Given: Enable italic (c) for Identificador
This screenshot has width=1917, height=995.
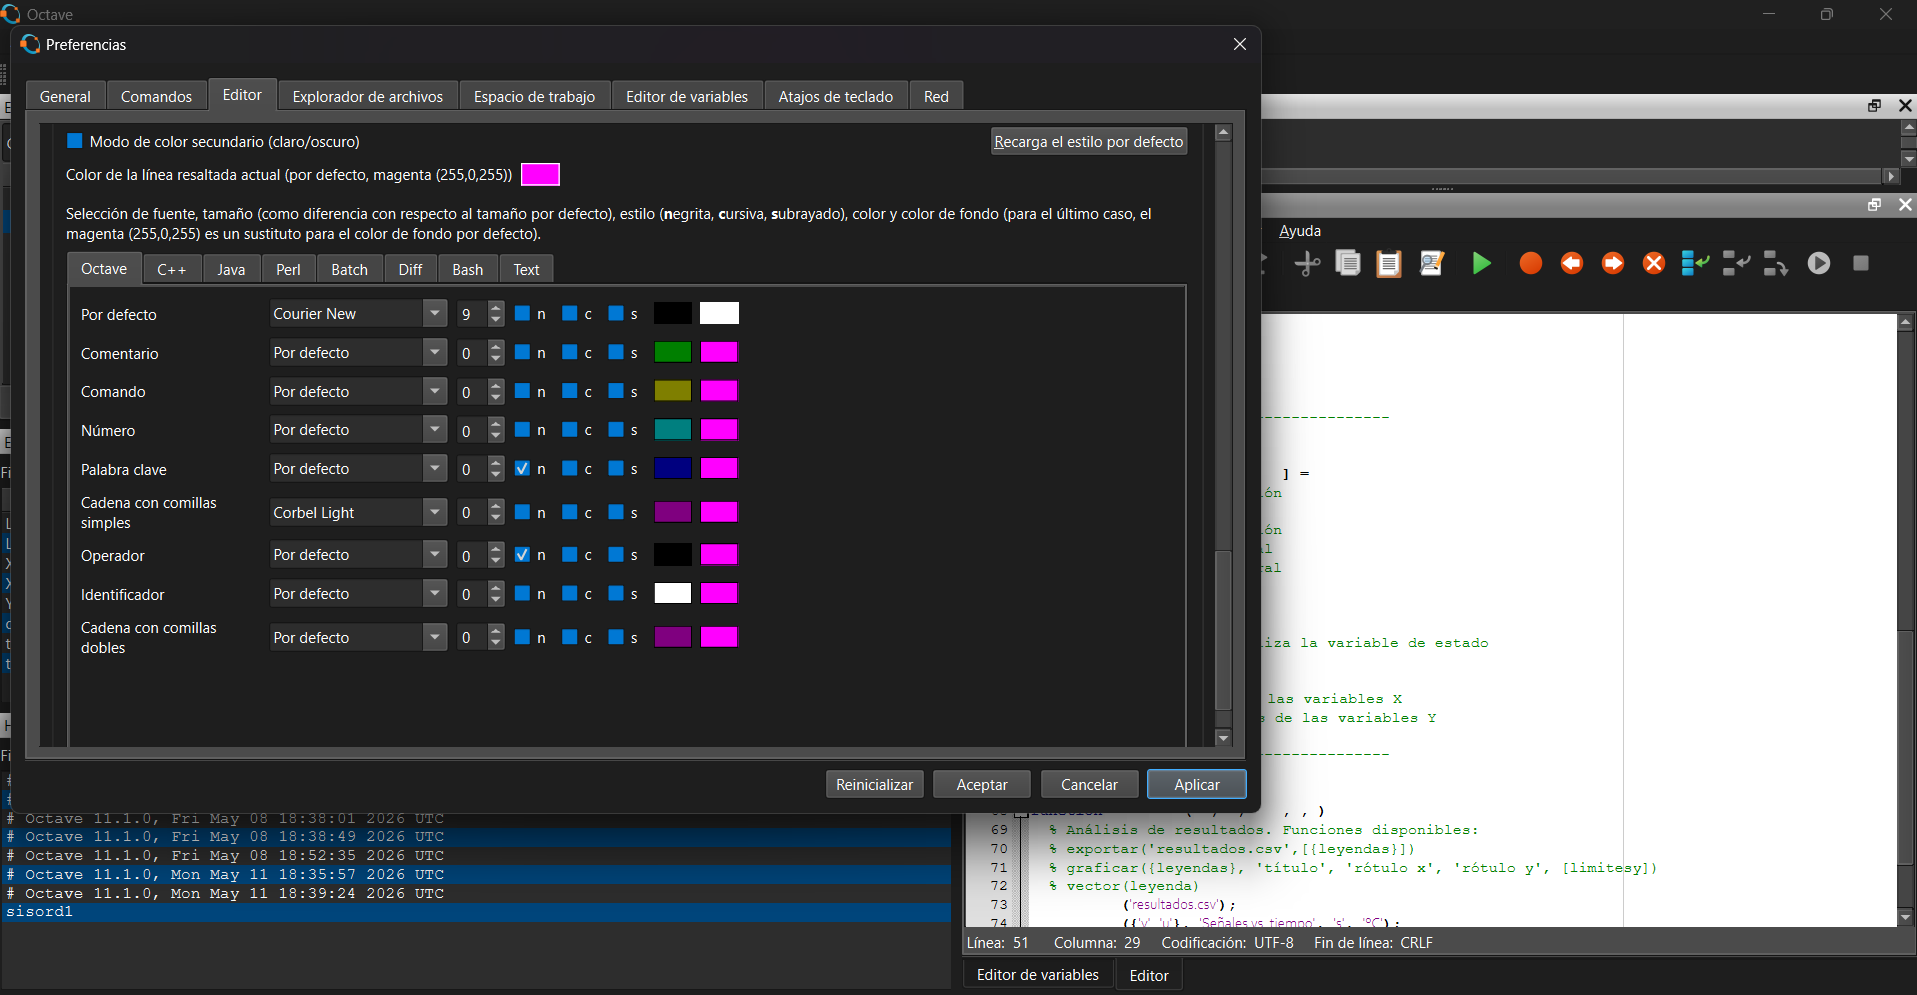Looking at the screenshot, I should pos(569,593).
